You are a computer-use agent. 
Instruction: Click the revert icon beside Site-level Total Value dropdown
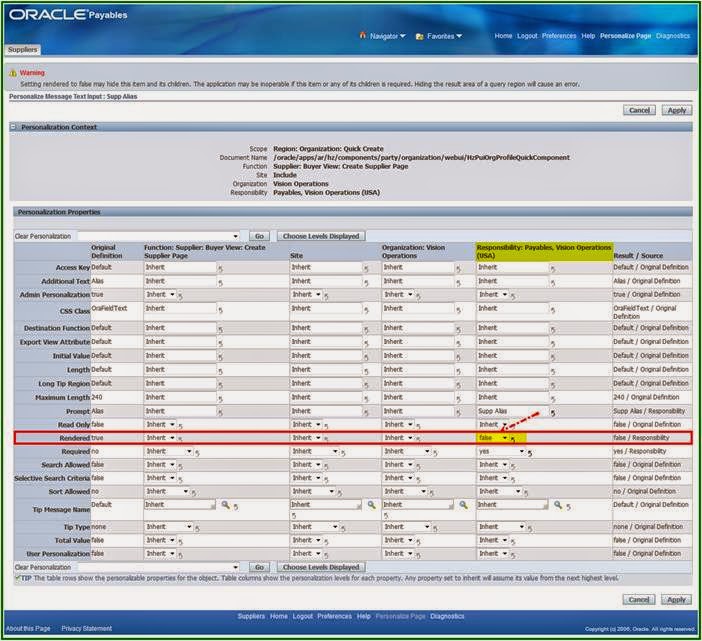pyautogui.click(x=326, y=542)
